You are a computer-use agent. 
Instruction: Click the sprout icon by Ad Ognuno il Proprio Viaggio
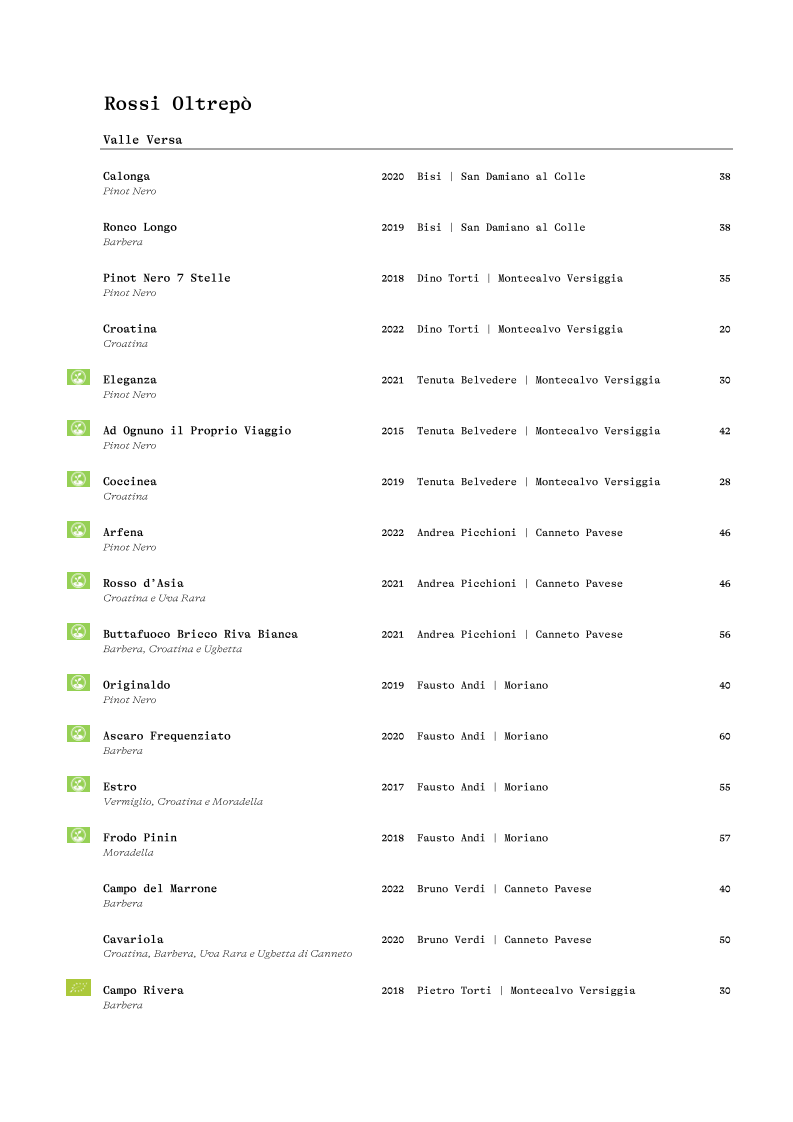pyautogui.click(x=78, y=428)
